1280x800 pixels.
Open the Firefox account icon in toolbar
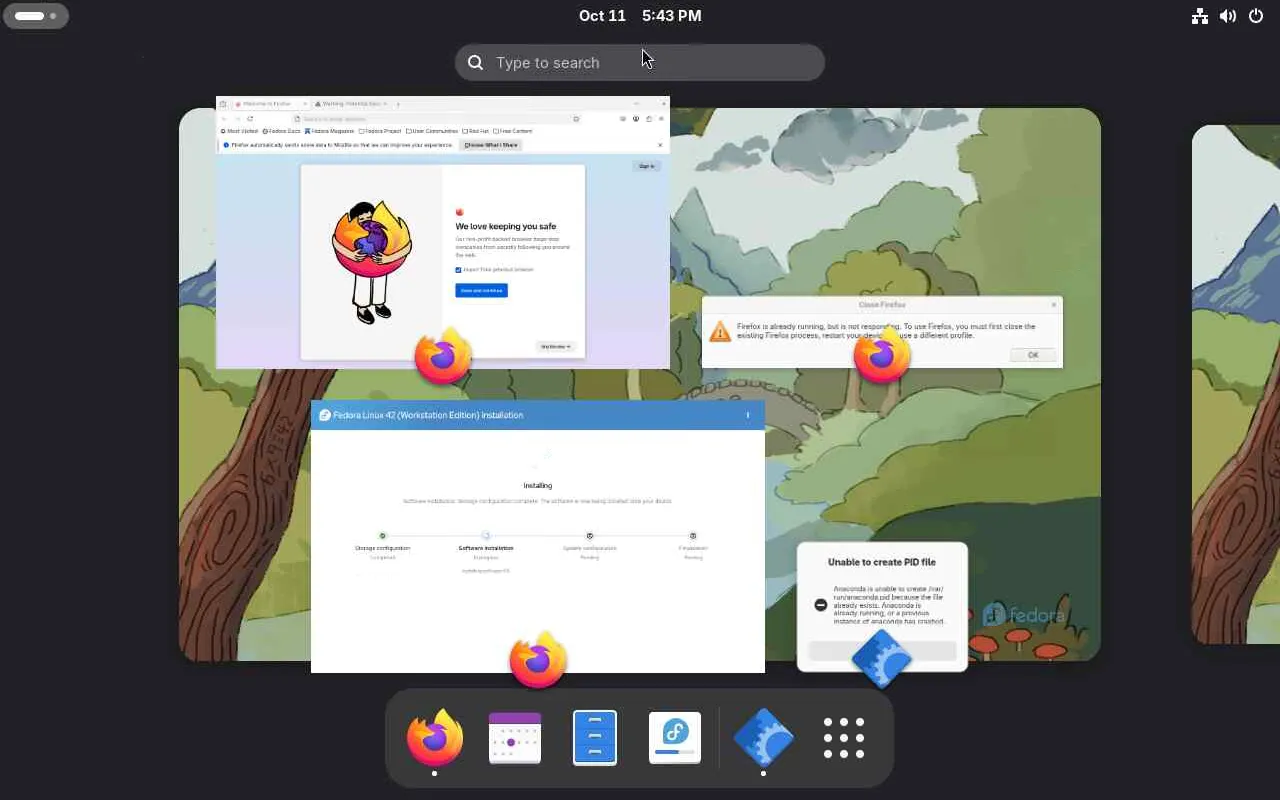click(636, 119)
